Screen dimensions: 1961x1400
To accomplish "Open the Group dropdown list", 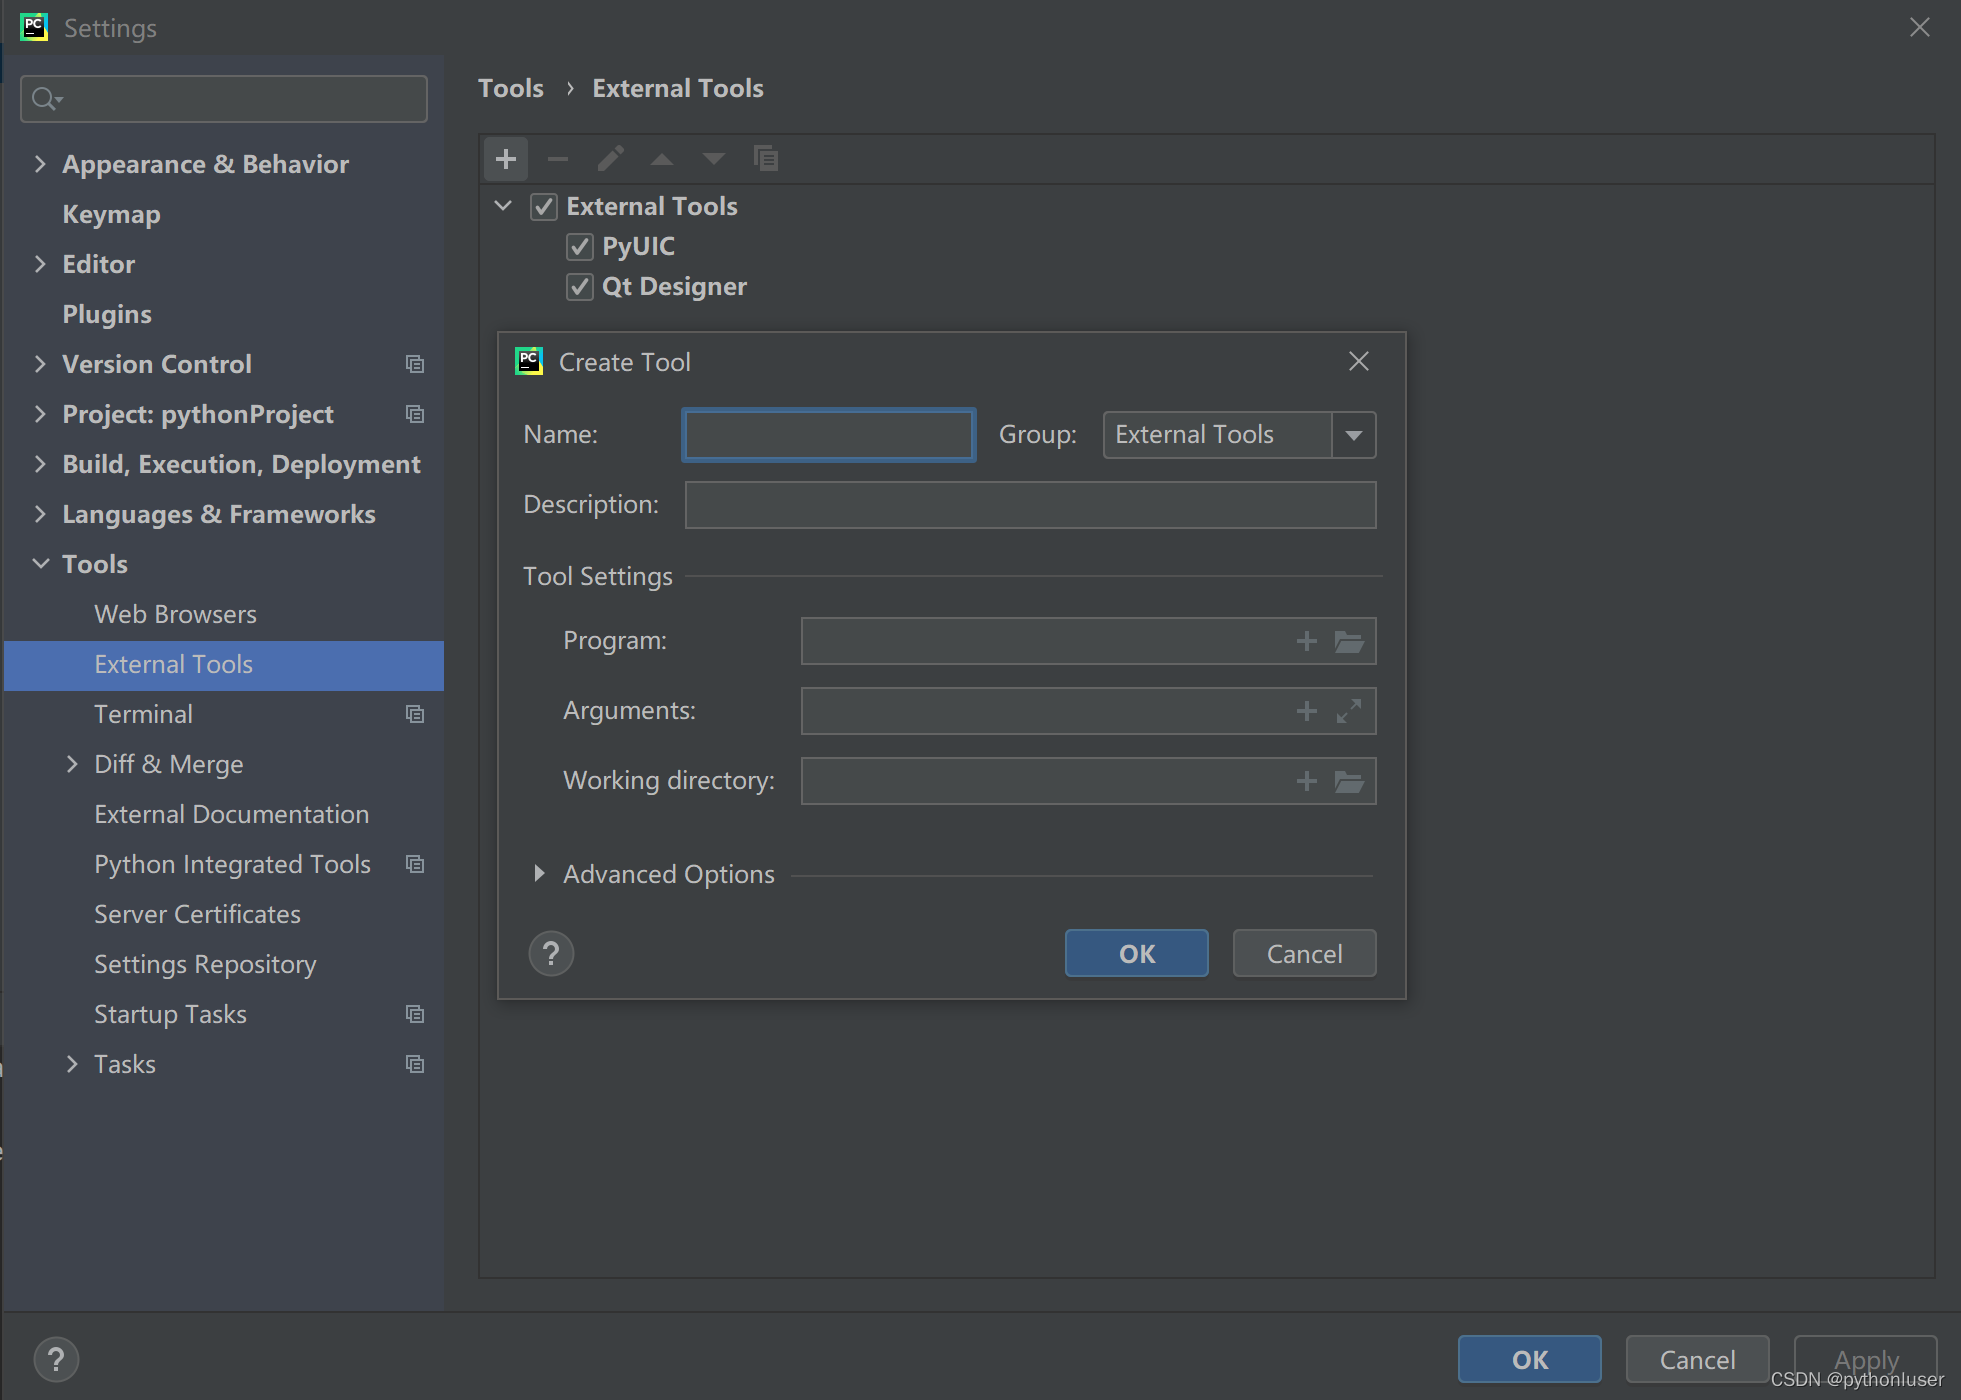I will coord(1353,435).
